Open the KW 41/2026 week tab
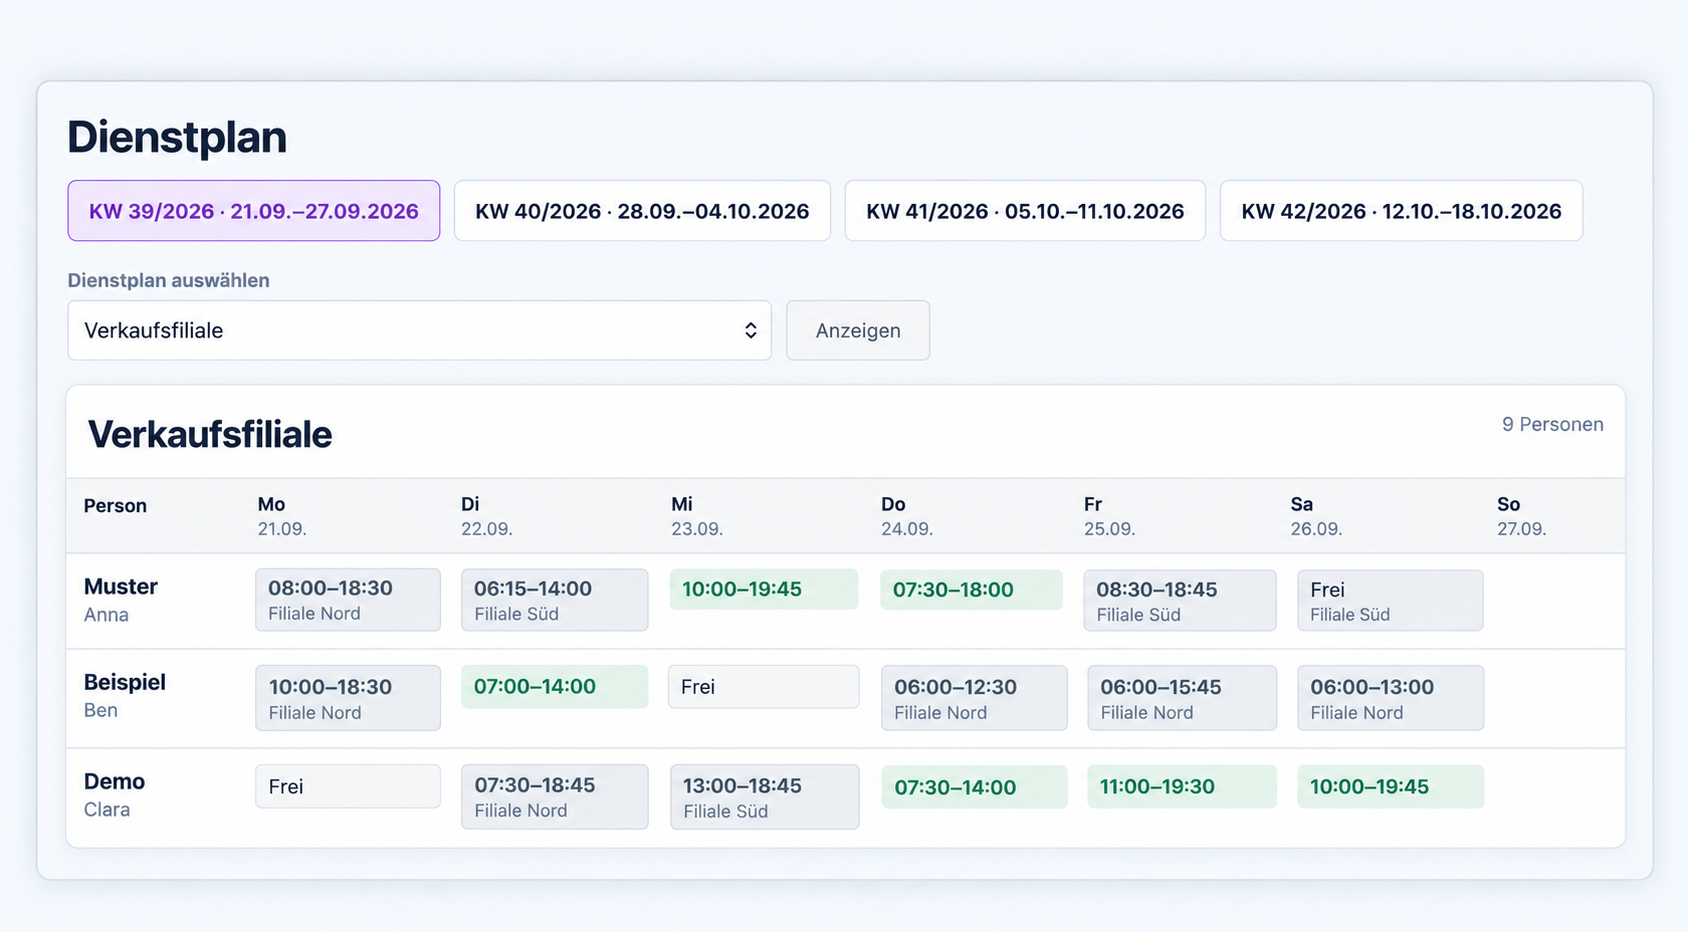 click(1025, 211)
